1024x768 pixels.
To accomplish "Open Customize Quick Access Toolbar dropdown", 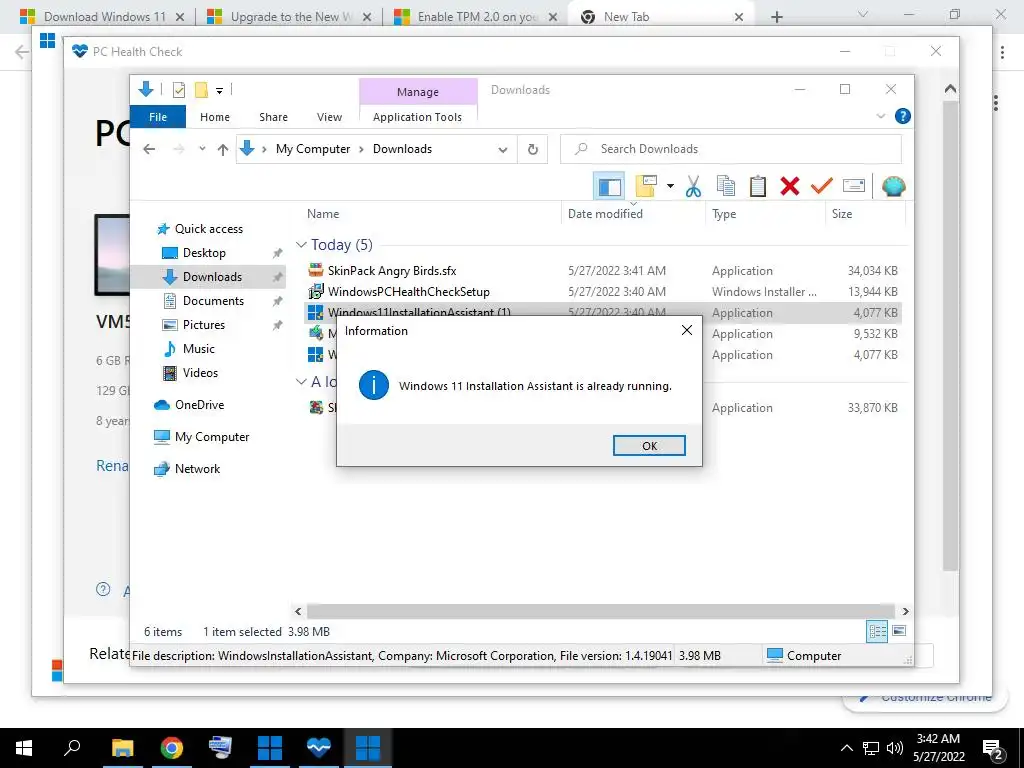I will pos(219,91).
